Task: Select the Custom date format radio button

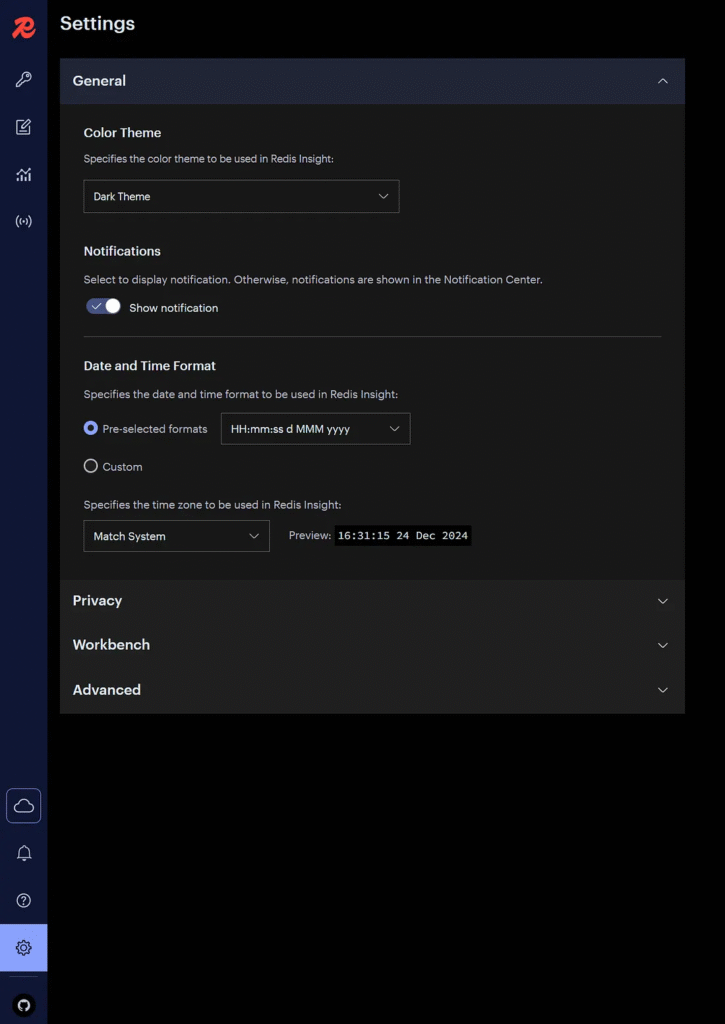Action: [x=91, y=466]
